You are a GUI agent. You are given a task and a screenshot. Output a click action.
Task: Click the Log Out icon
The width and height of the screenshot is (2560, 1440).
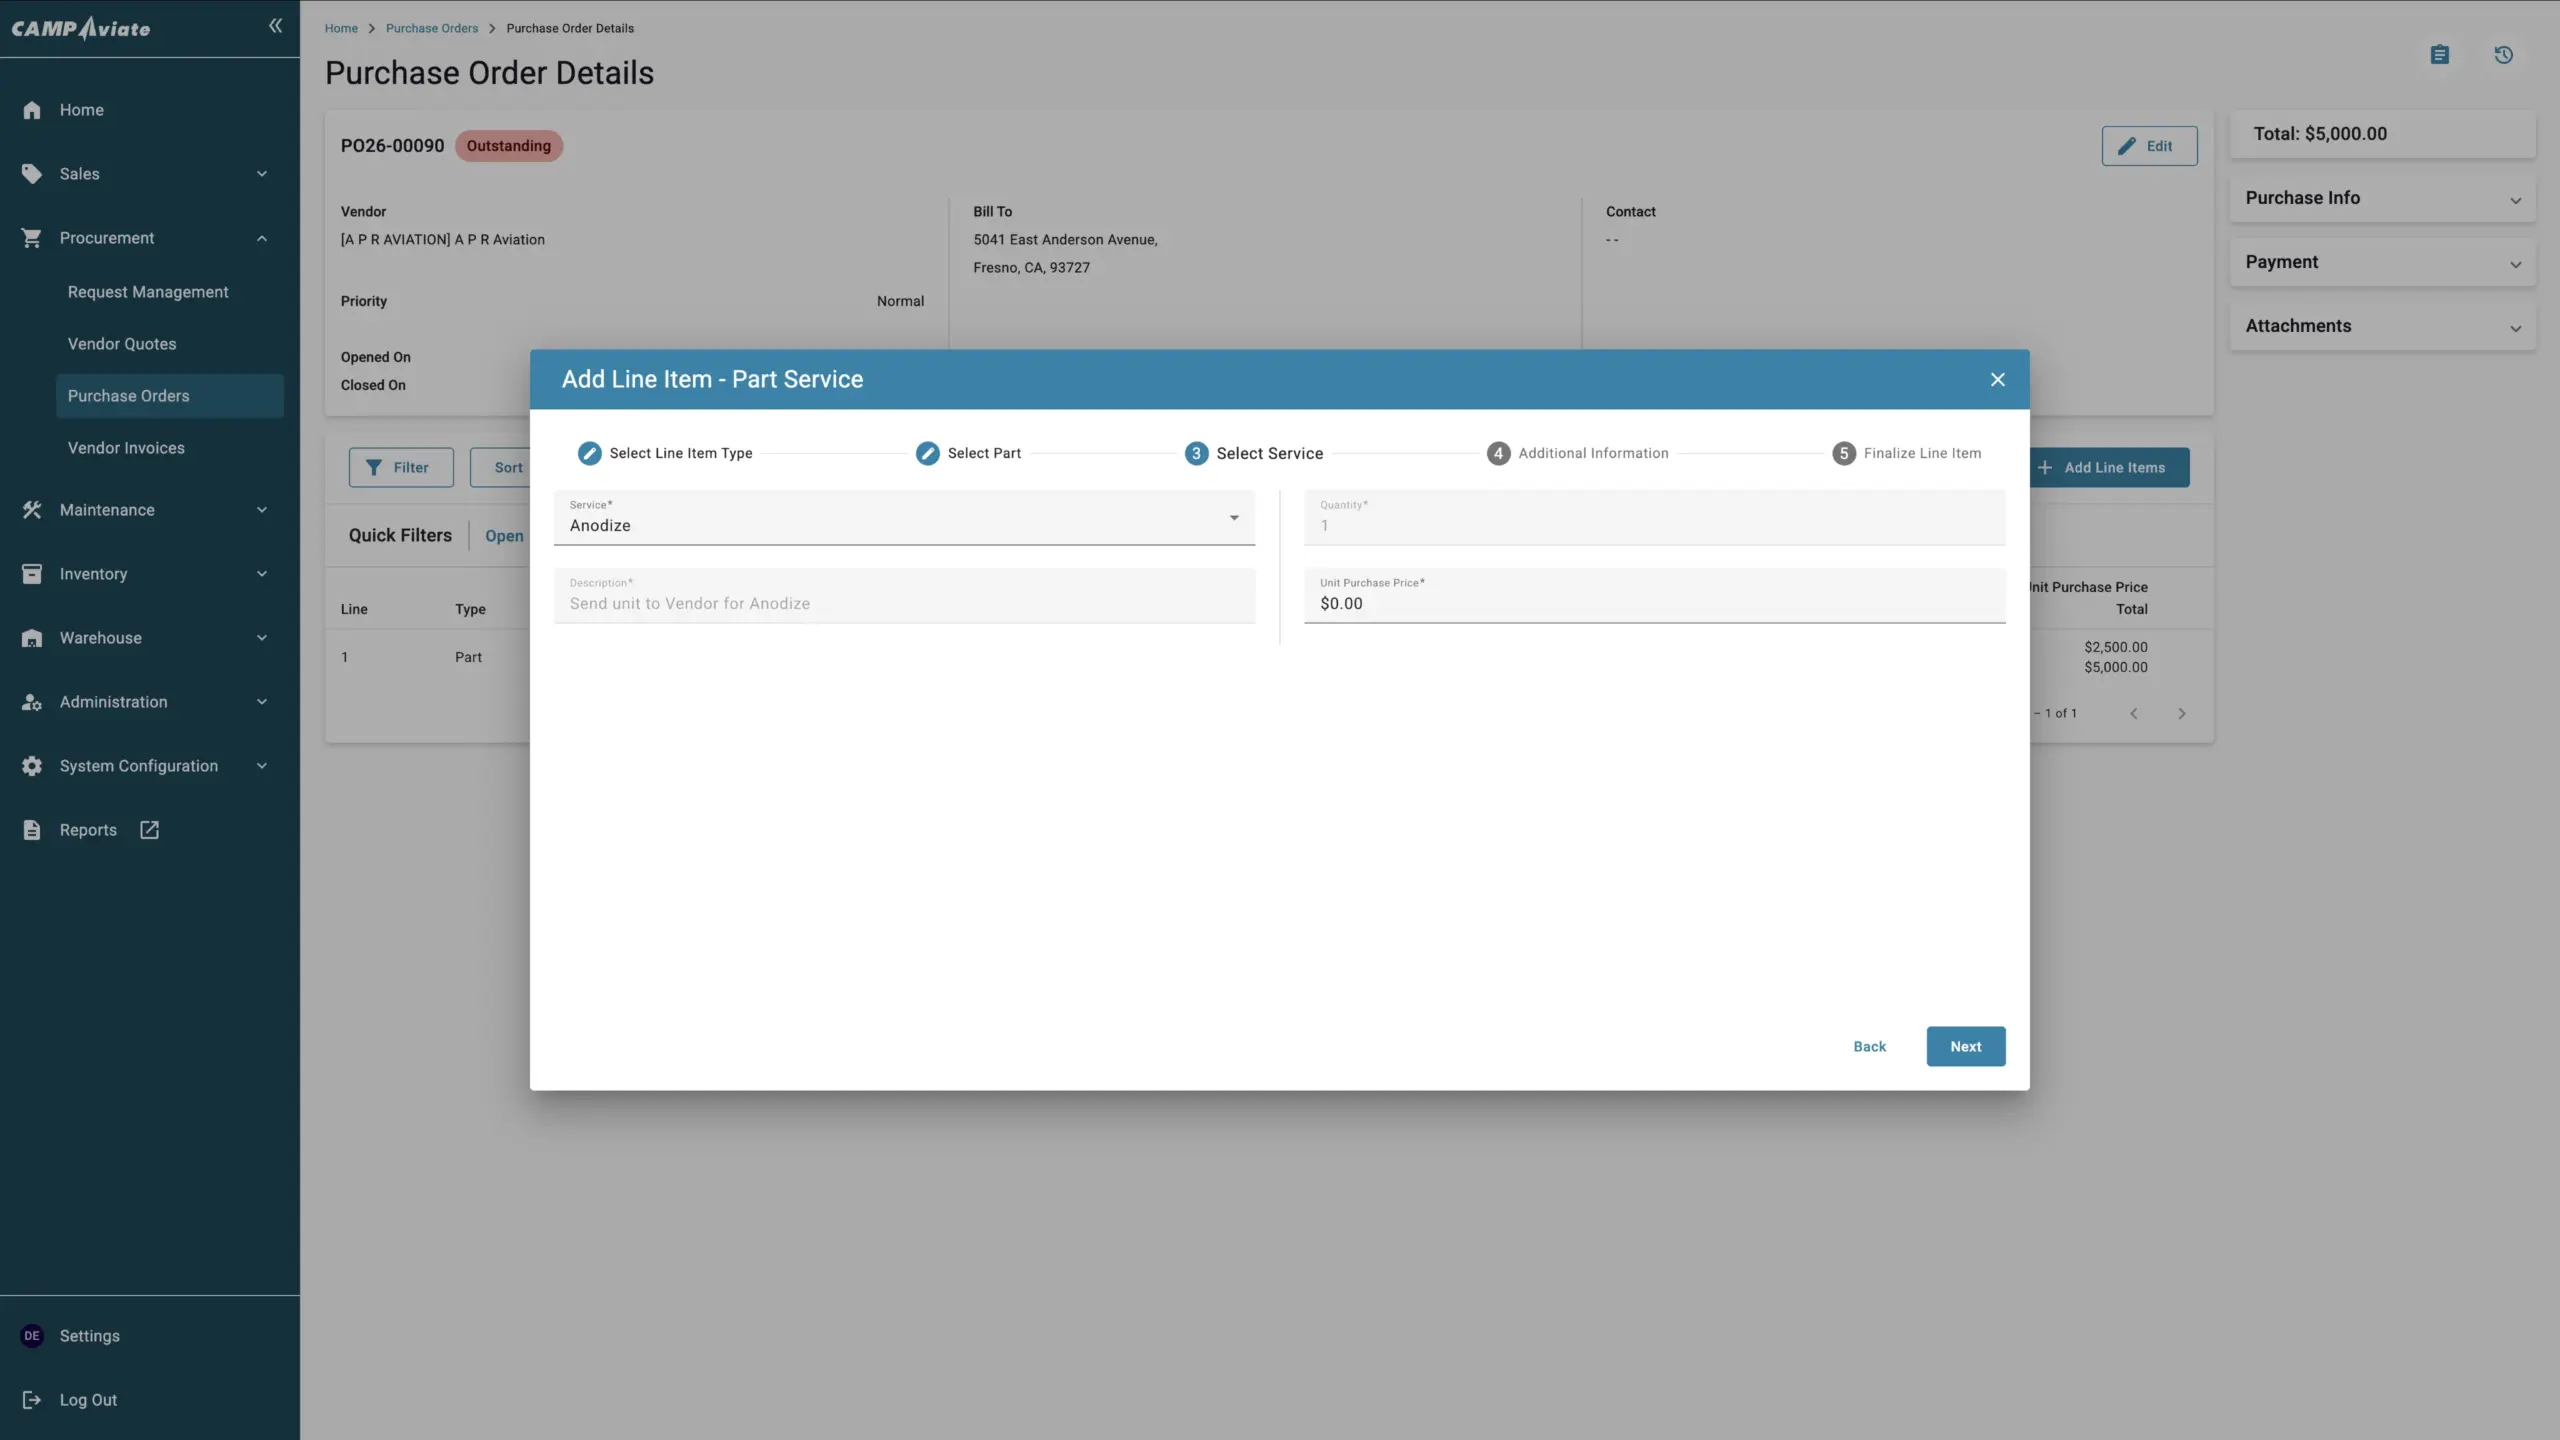(x=32, y=1400)
